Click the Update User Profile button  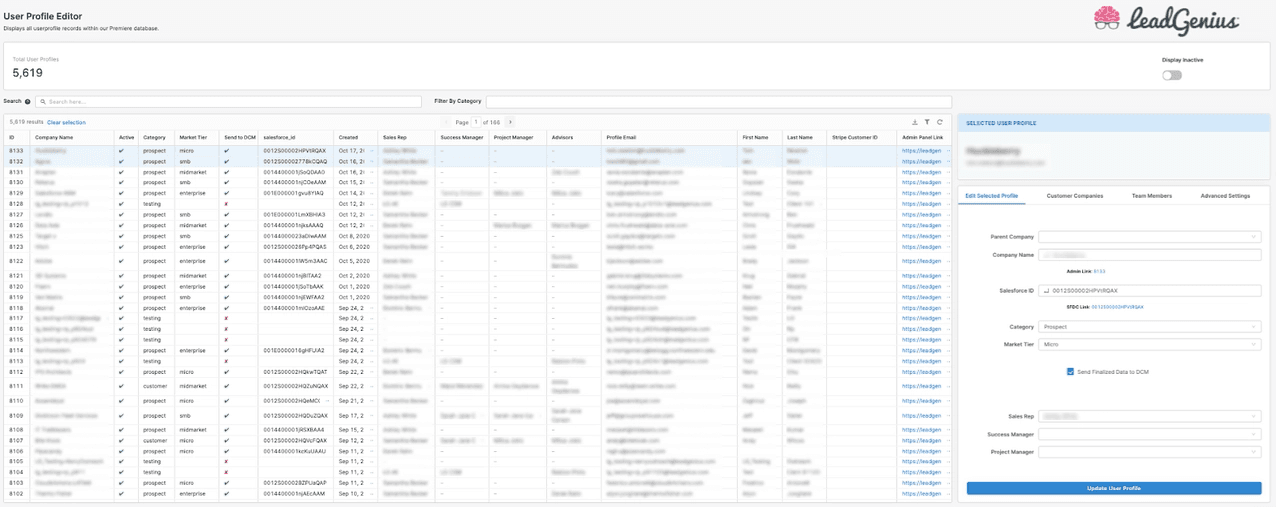[1113, 488]
